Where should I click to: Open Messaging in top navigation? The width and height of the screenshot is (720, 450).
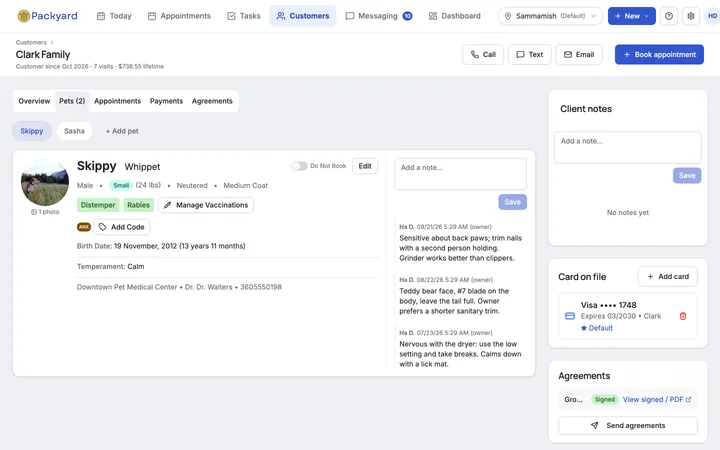(378, 16)
